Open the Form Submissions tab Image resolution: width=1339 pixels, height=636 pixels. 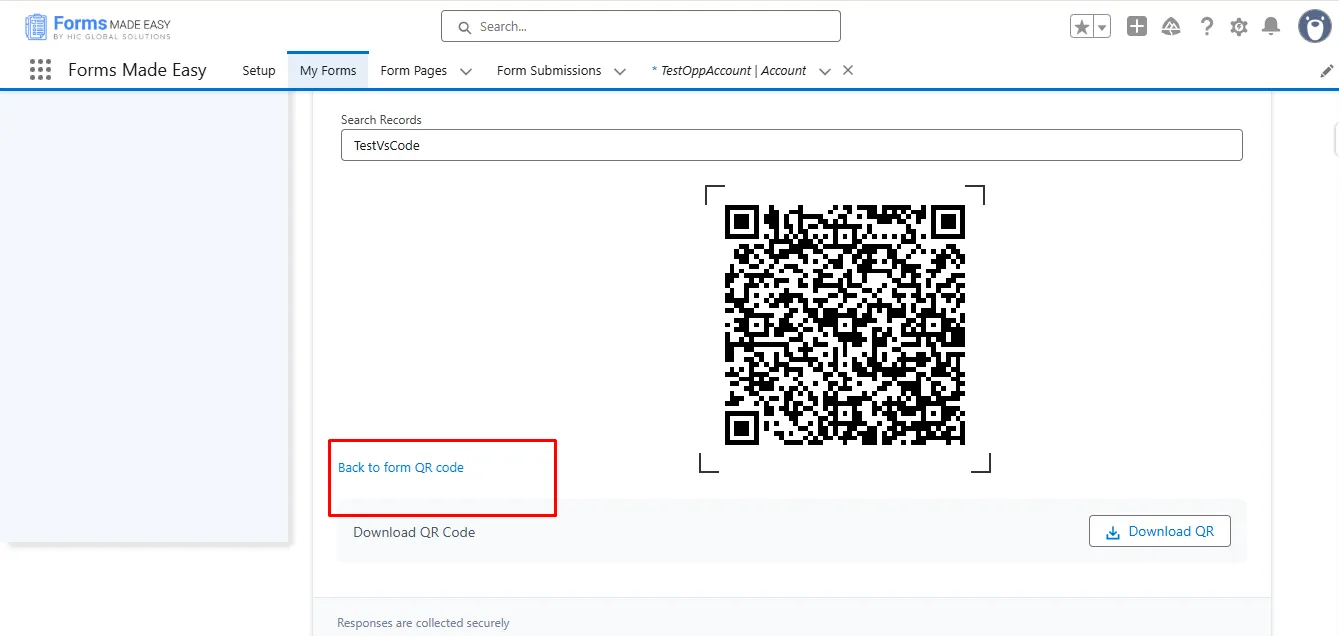[549, 71]
